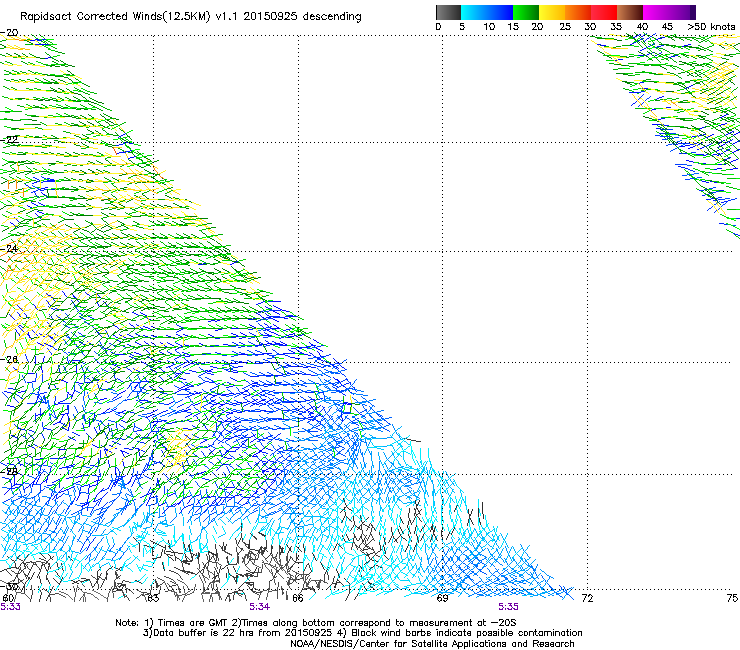Click the NOAA/NESDIS credit line
This screenshot has width=740, height=650.
coord(432,644)
